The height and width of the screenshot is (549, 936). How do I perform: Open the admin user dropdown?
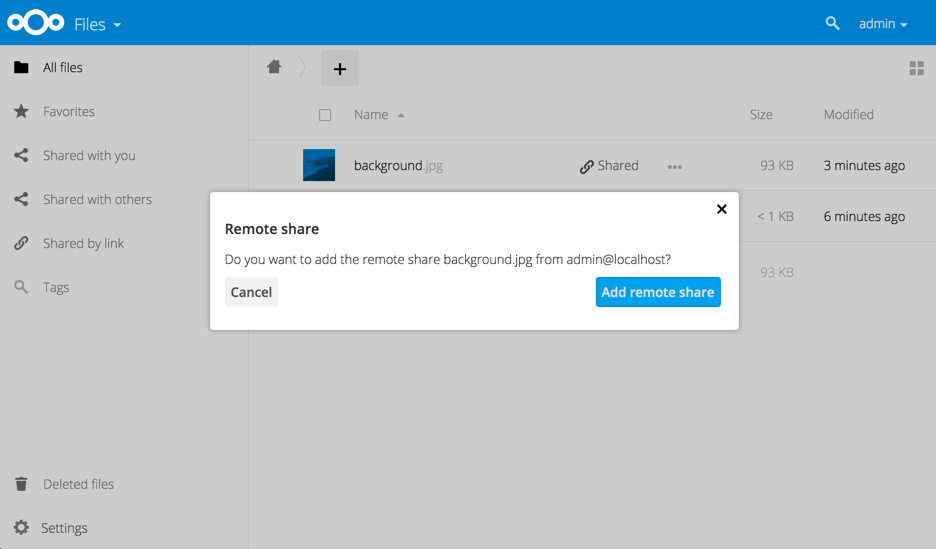[883, 24]
